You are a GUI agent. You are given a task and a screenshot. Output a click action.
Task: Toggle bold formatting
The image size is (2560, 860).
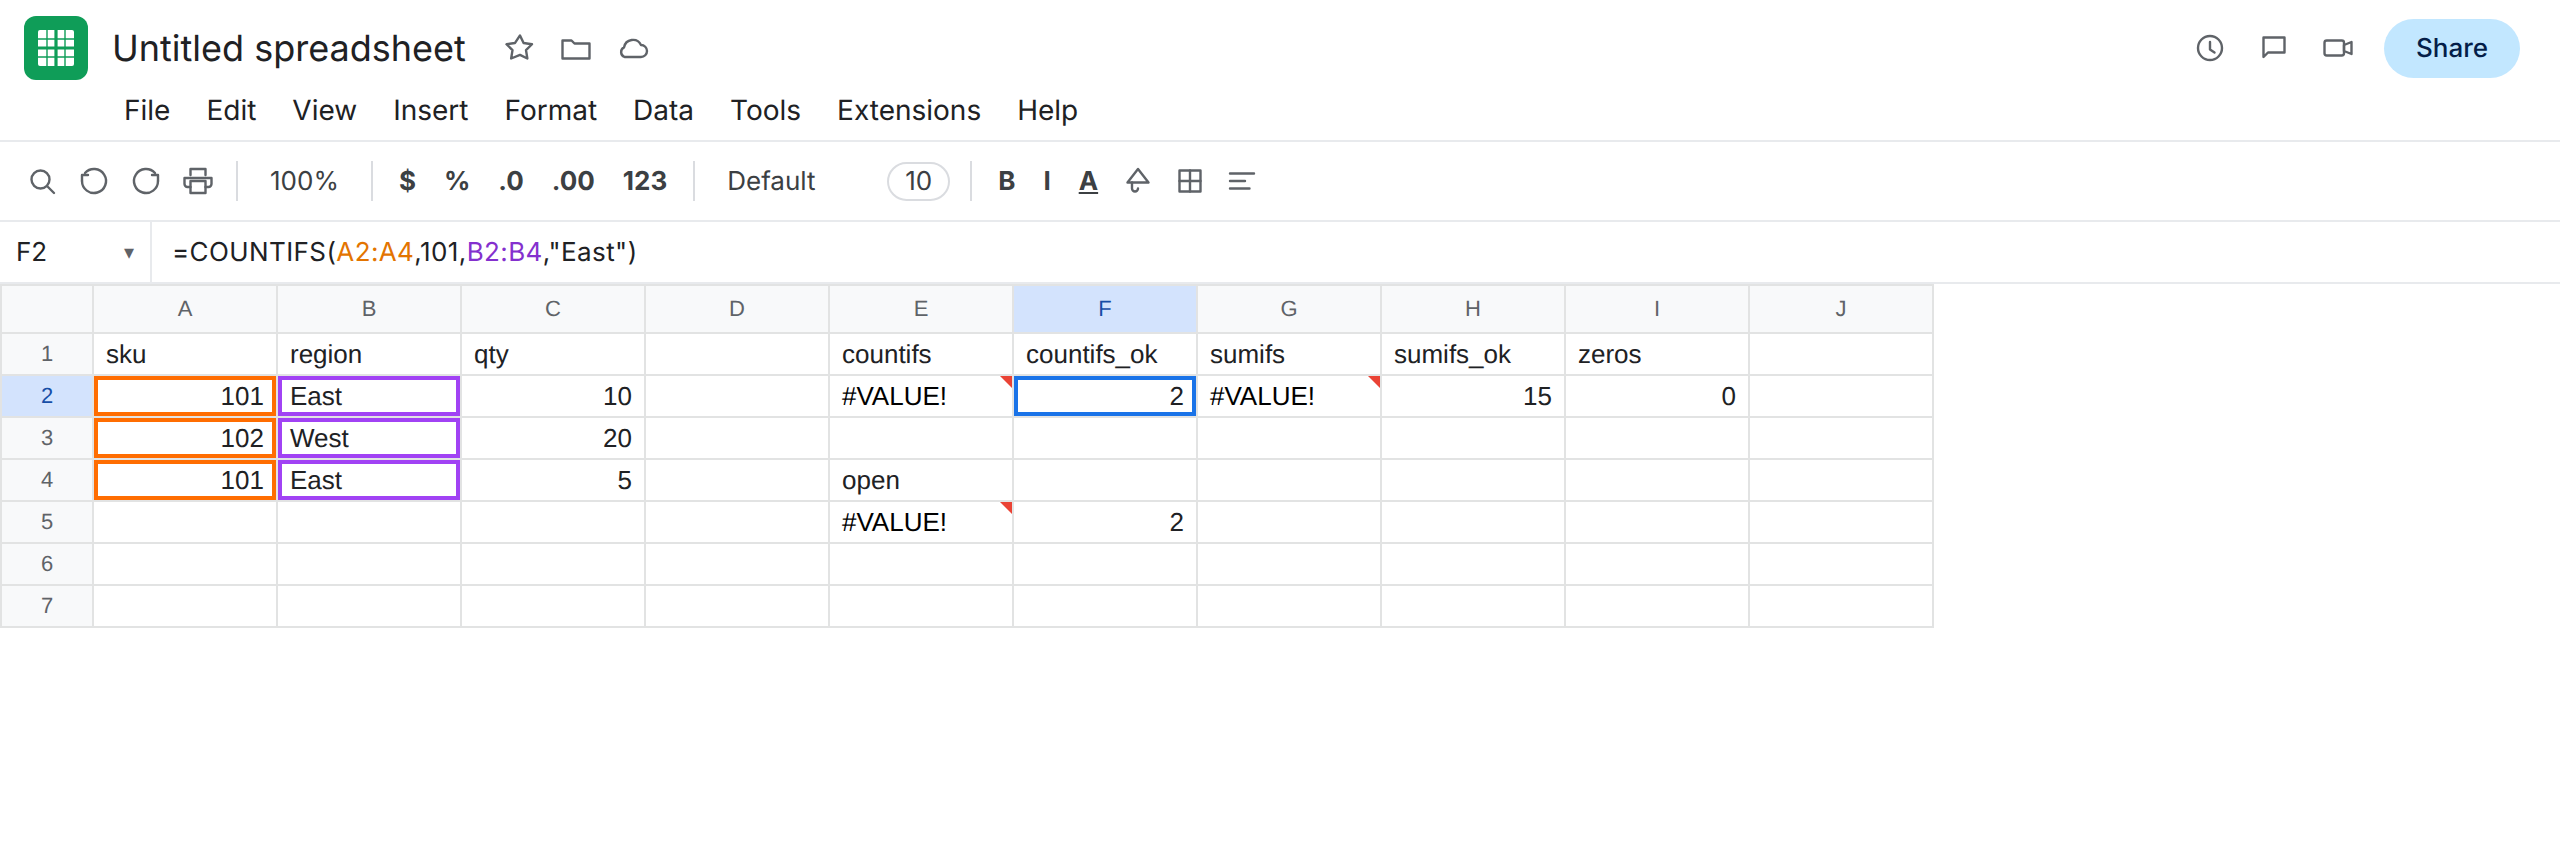pyautogui.click(x=1007, y=181)
